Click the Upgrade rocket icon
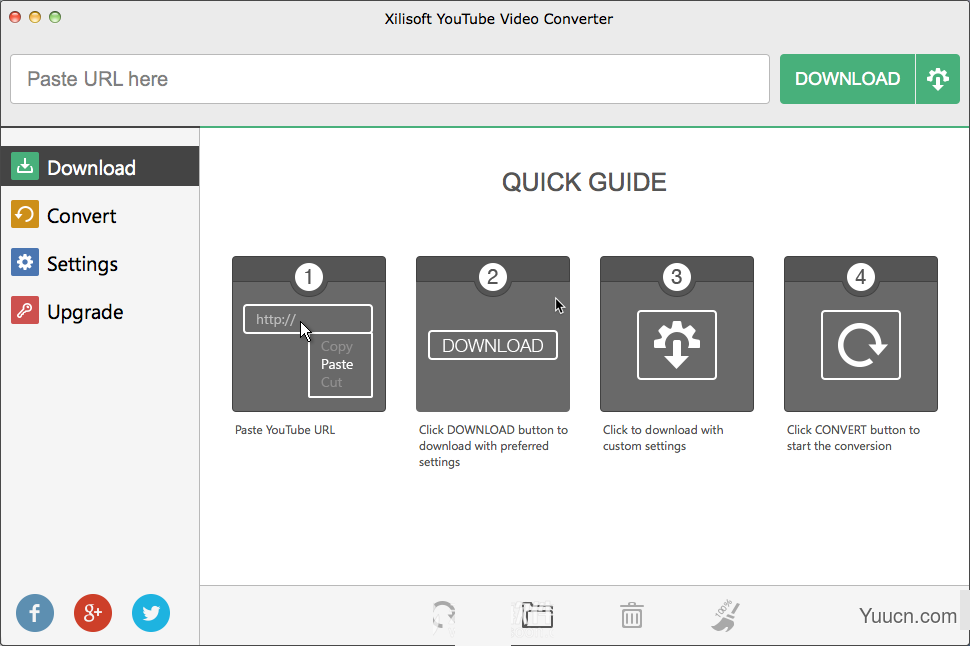This screenshot has height=646, width=970. coord(25,310)
